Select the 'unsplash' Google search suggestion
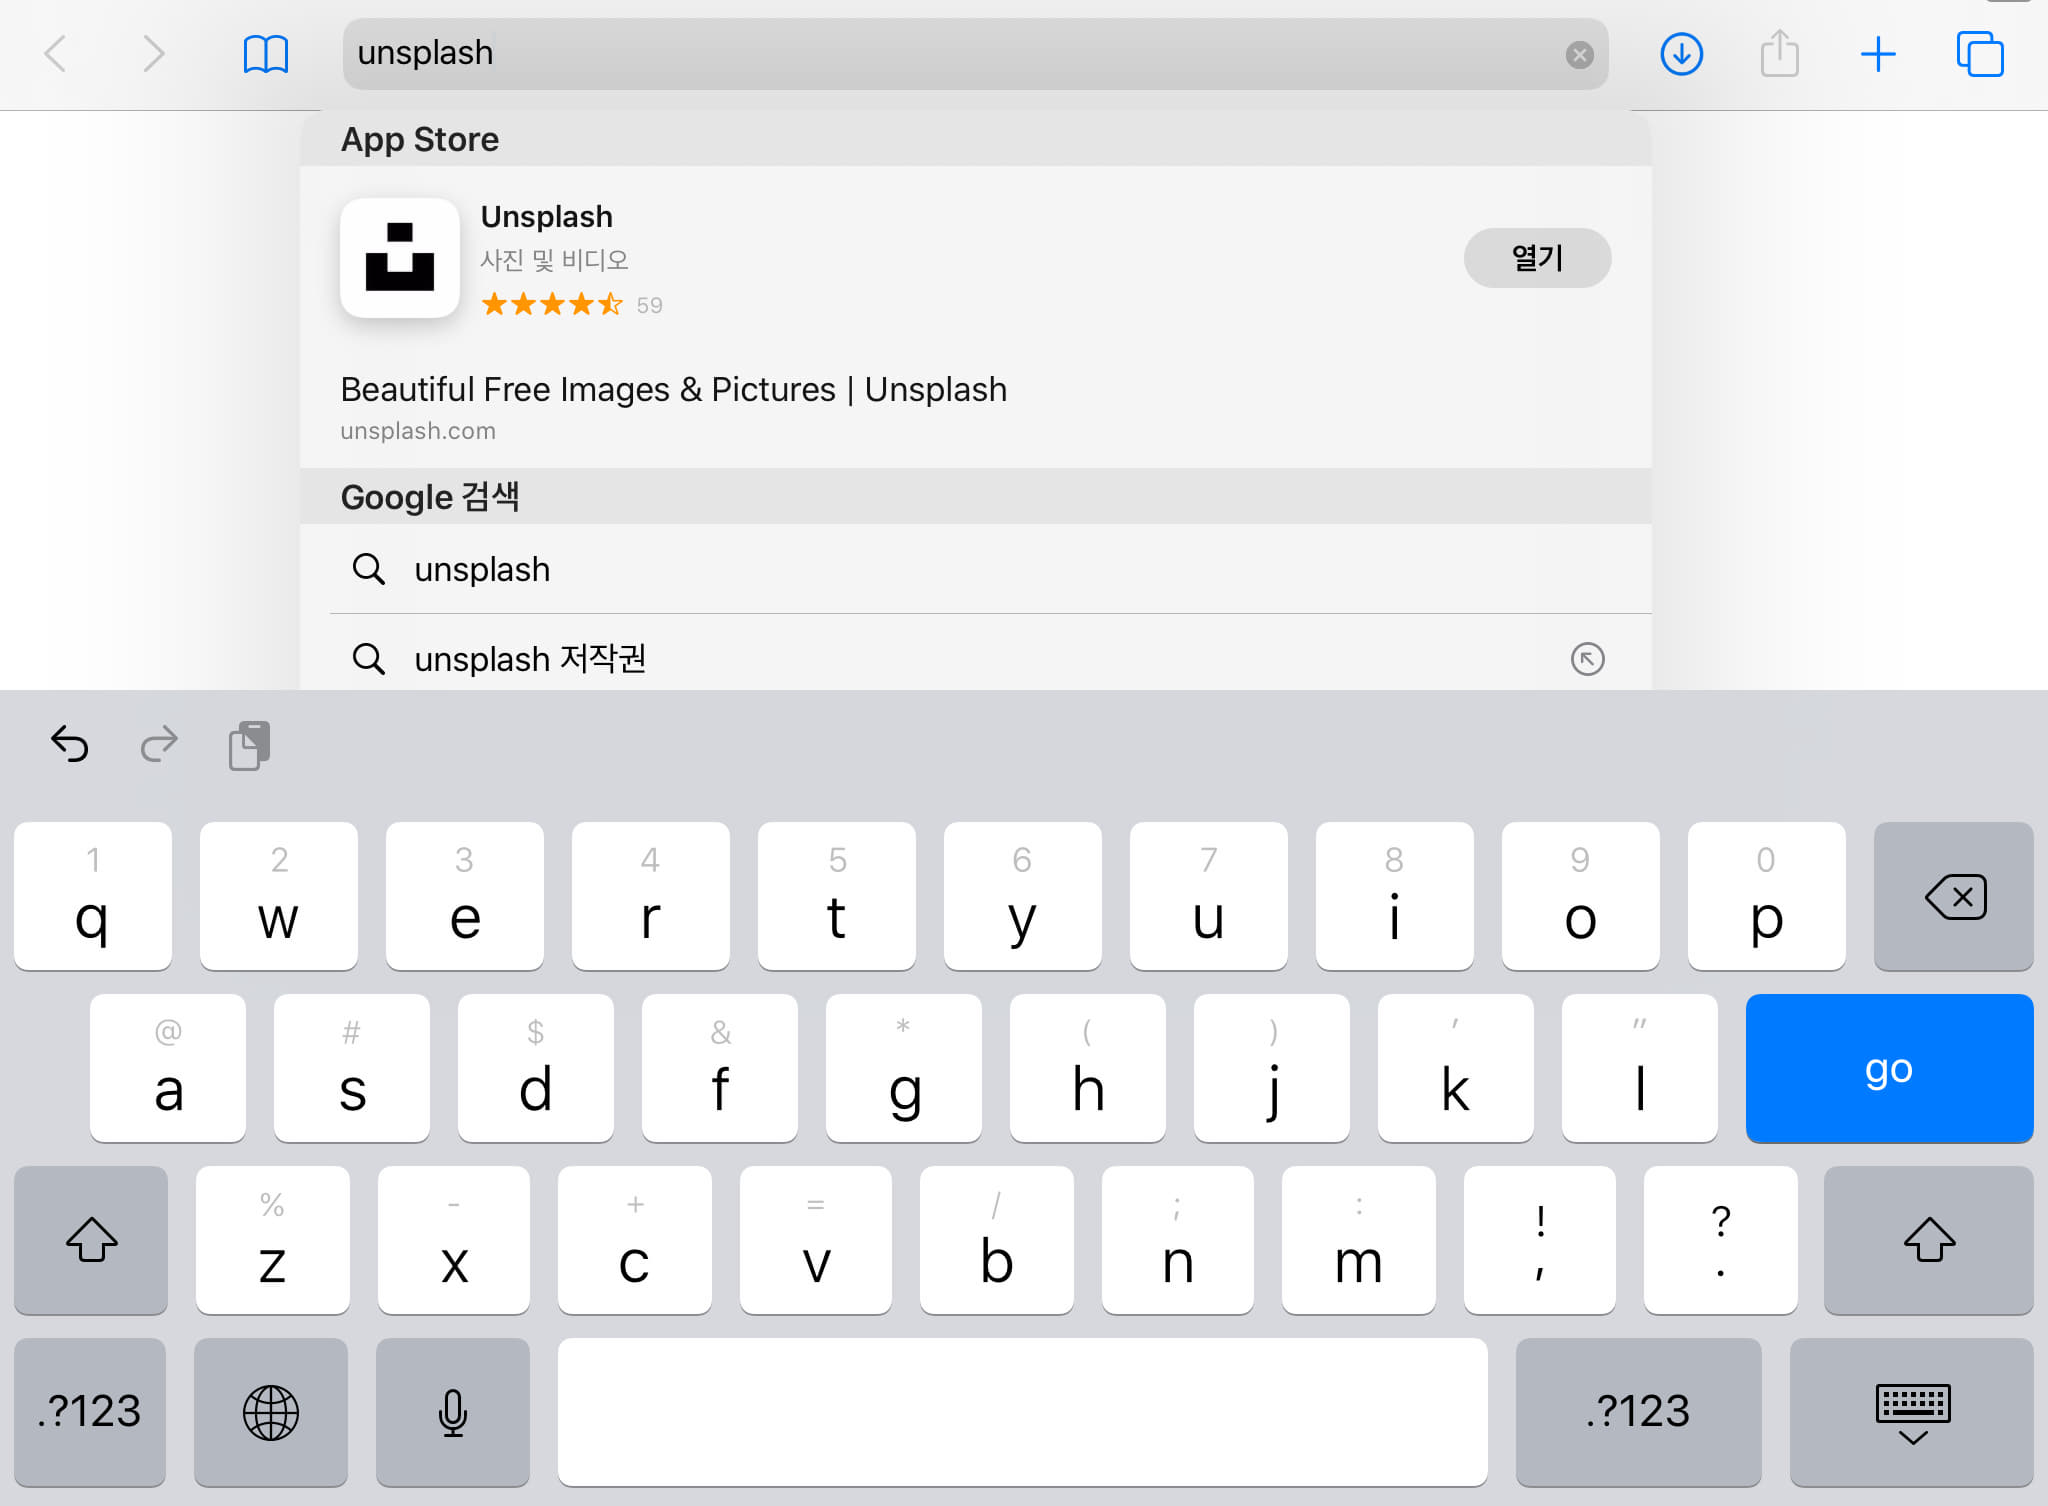The image size is (2048, 1506). [x=482, y=569]
